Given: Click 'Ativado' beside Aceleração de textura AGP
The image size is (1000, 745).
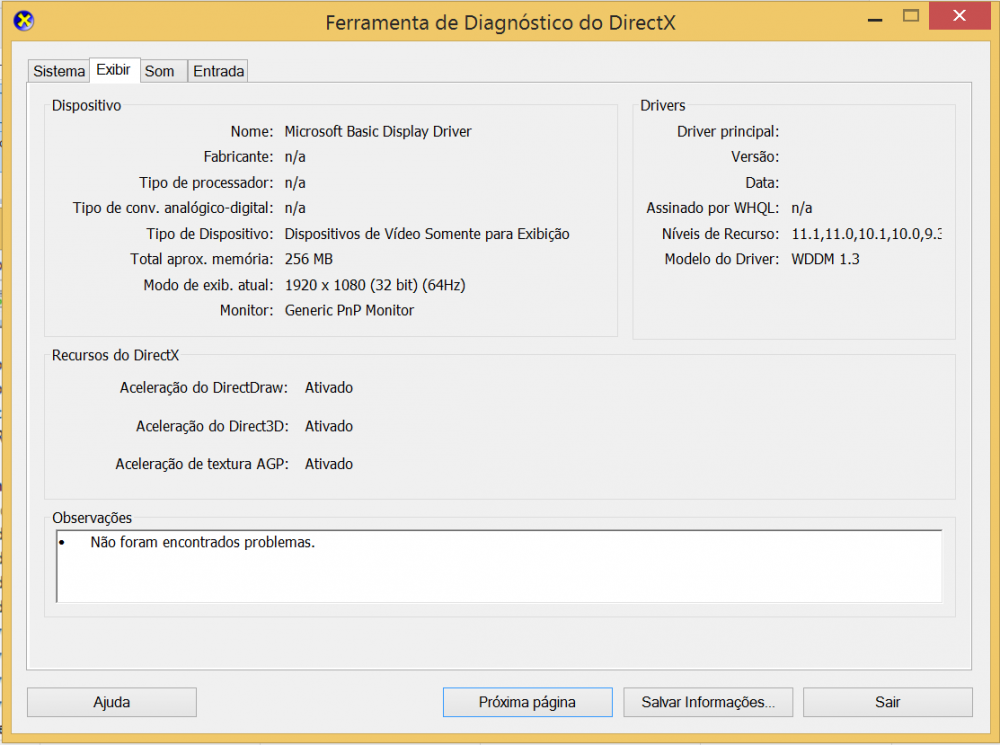Looking at the screenshot, I should point(328,464).
